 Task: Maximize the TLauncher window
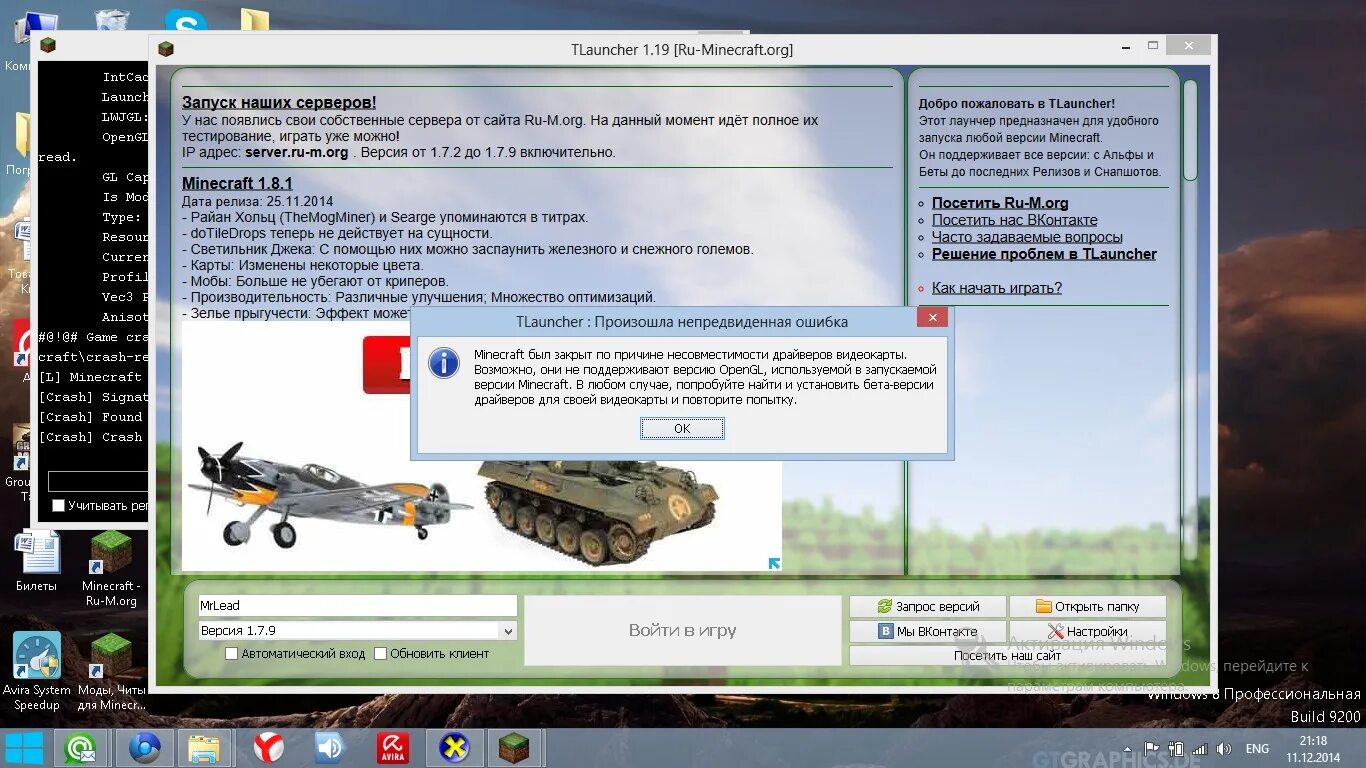1153,46
